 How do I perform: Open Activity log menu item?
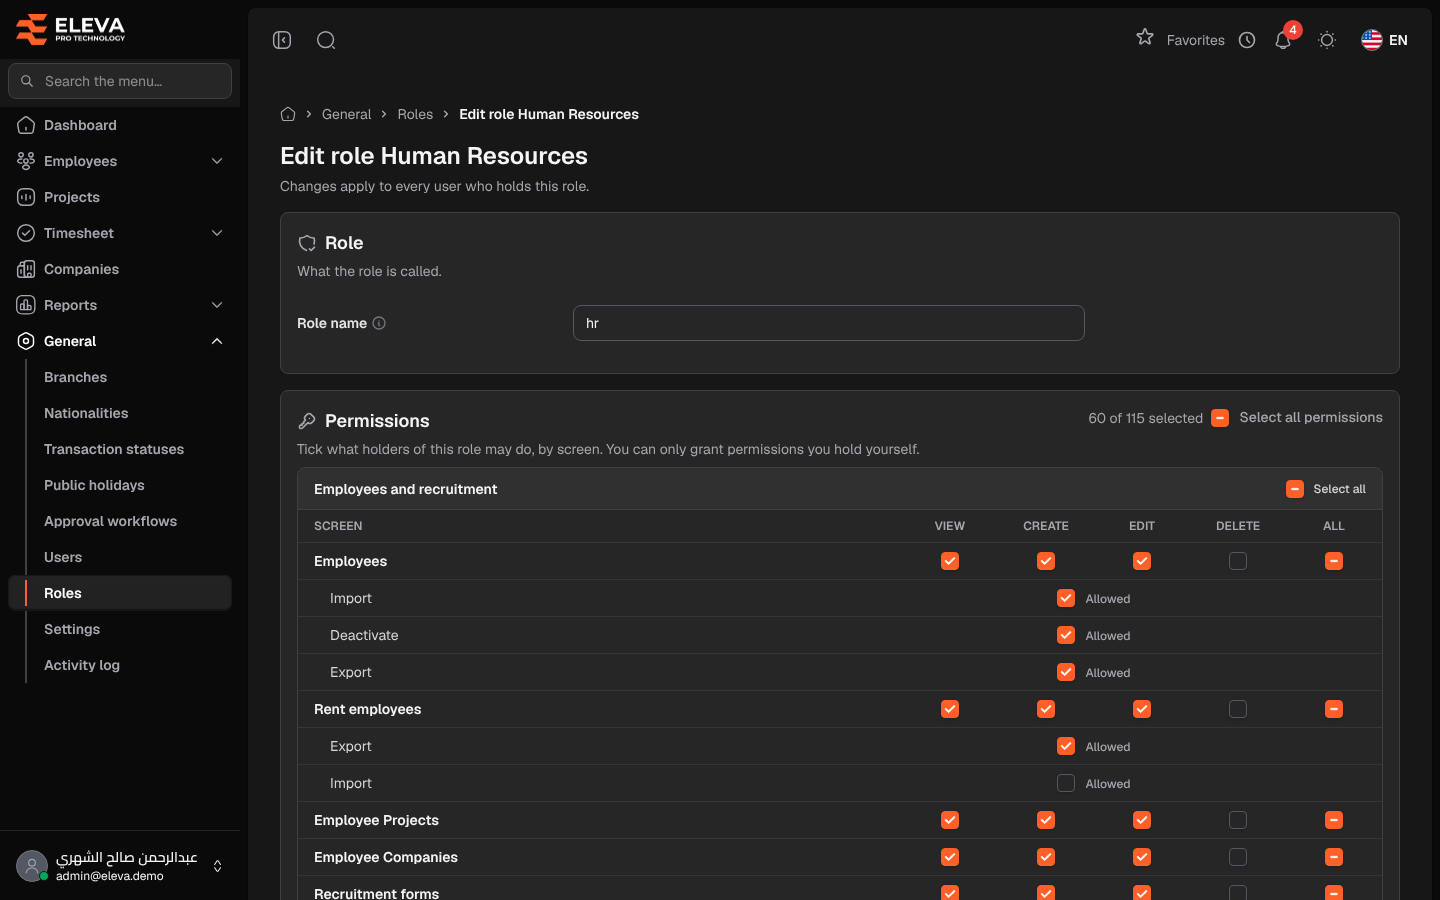82,665
